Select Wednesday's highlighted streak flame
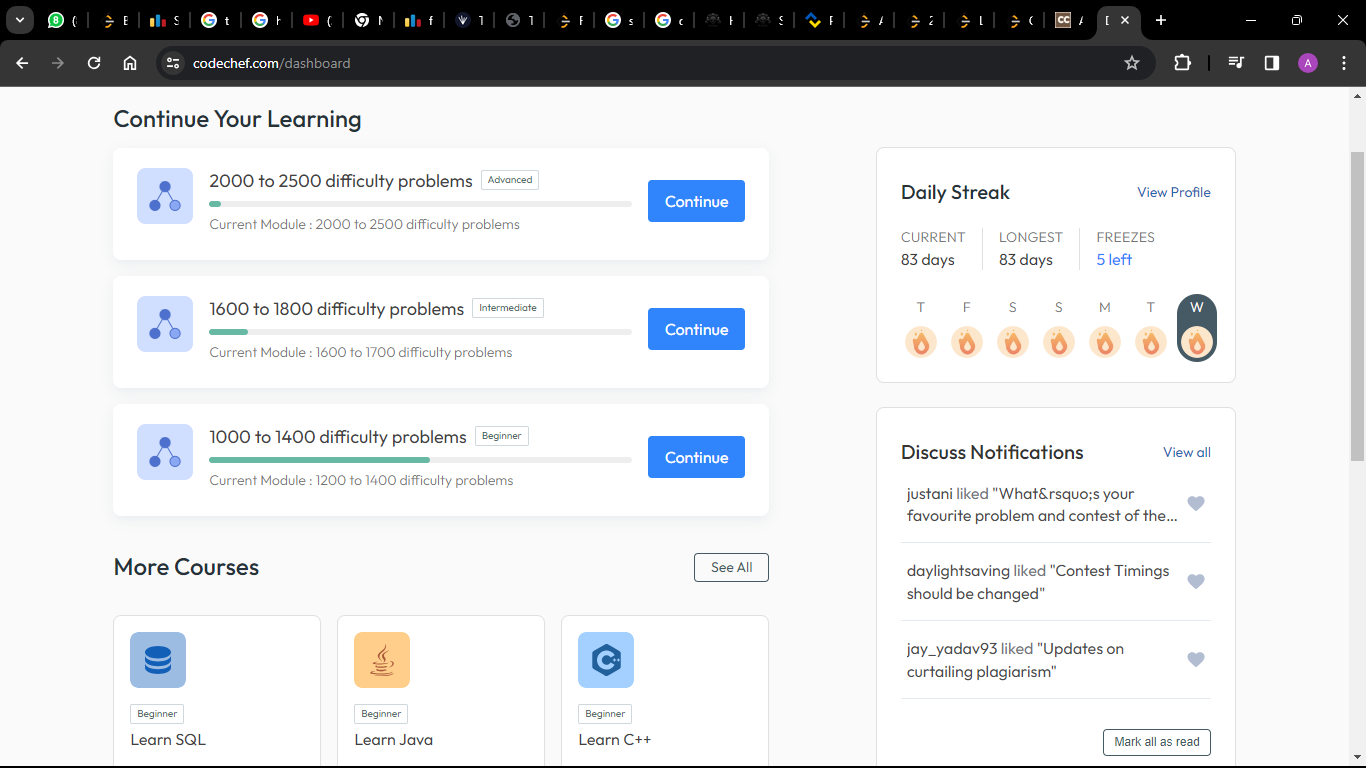The width and height of the screenshot is (1366, 768). (1196, 343)
